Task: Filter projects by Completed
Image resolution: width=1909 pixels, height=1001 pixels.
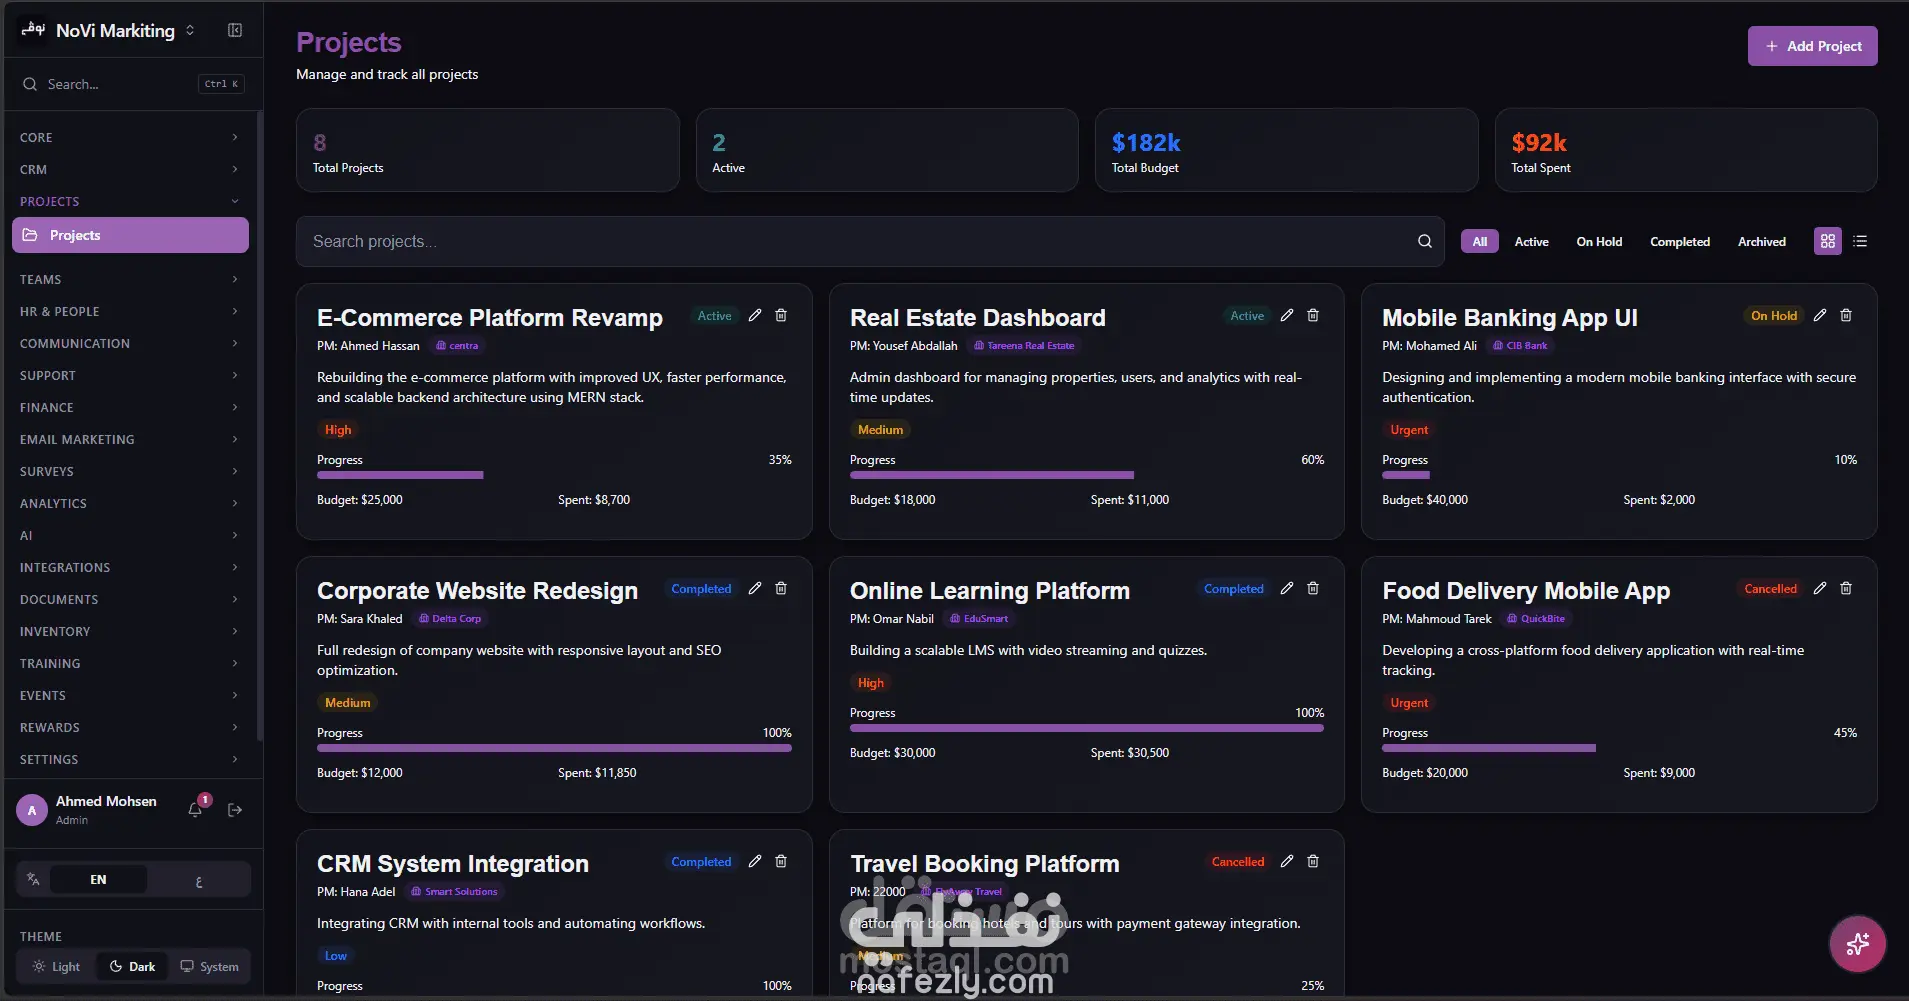Action: click(x=1680, y=241)
